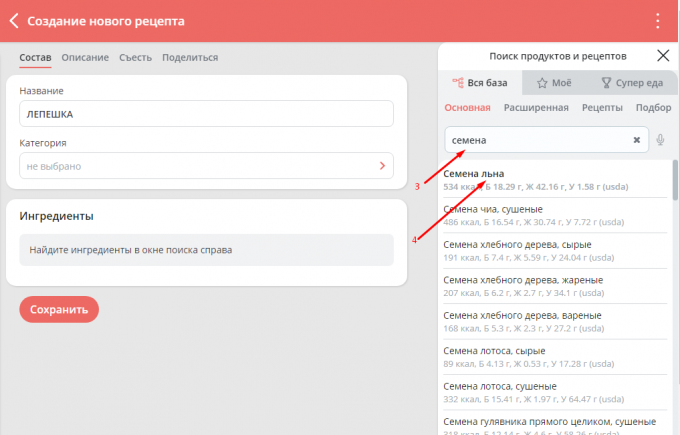
Task: Click the back arrow in header
Action: pos(14,21)
